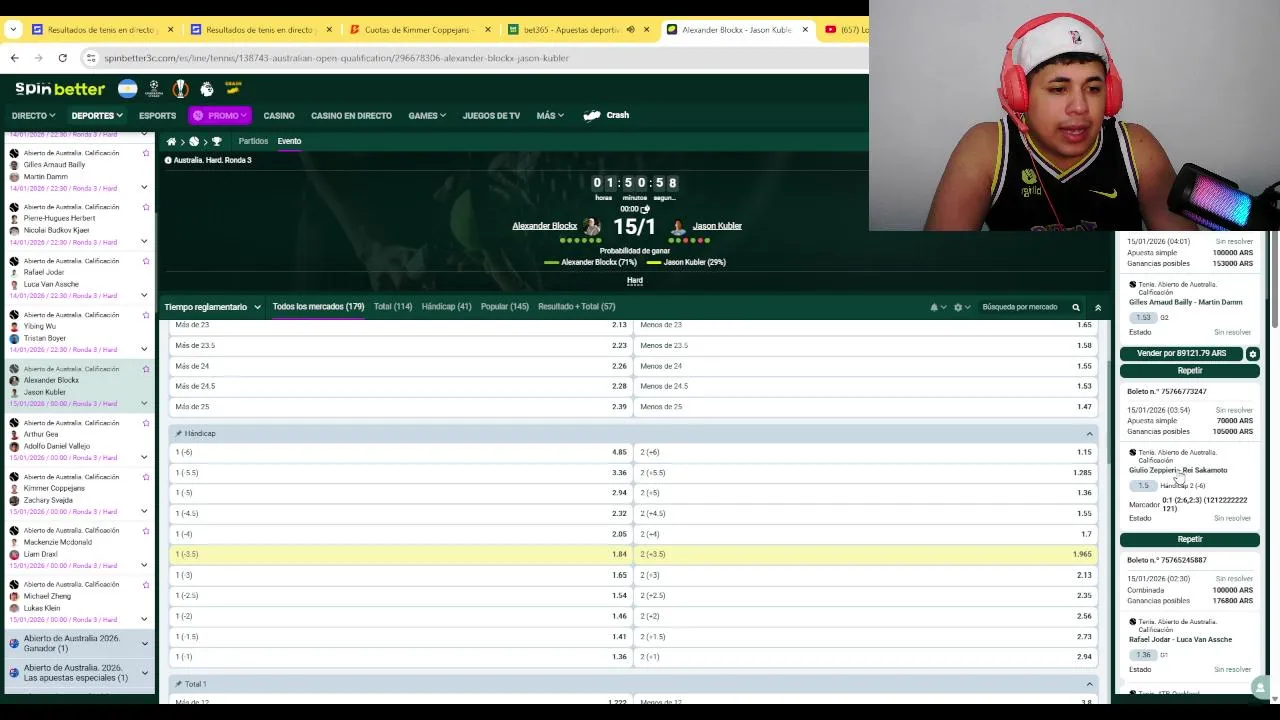Click the info icon beside Australia. Hard. Ronda 3
Viewport: 1280px width, 720px height.
tap(168, 160)
